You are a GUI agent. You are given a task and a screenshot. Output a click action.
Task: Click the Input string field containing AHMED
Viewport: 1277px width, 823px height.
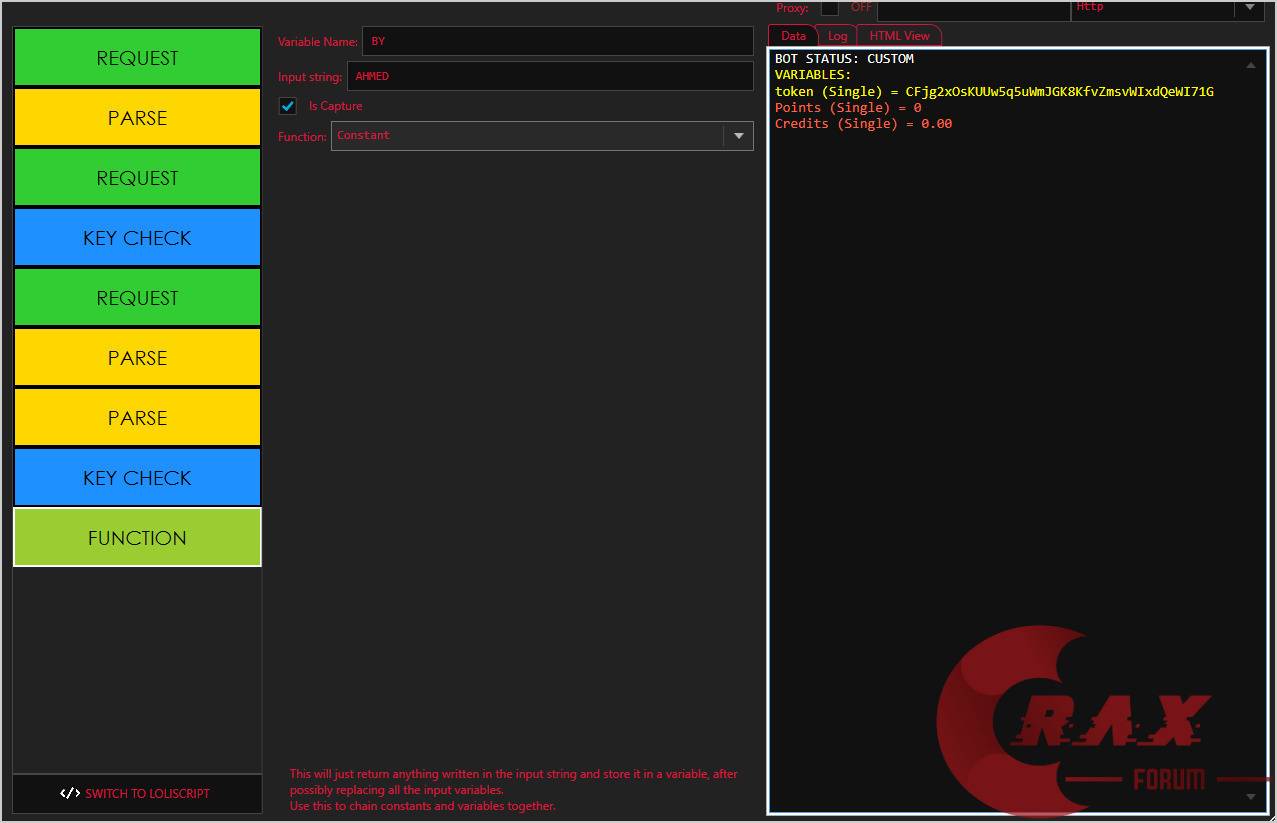(550, 75)
